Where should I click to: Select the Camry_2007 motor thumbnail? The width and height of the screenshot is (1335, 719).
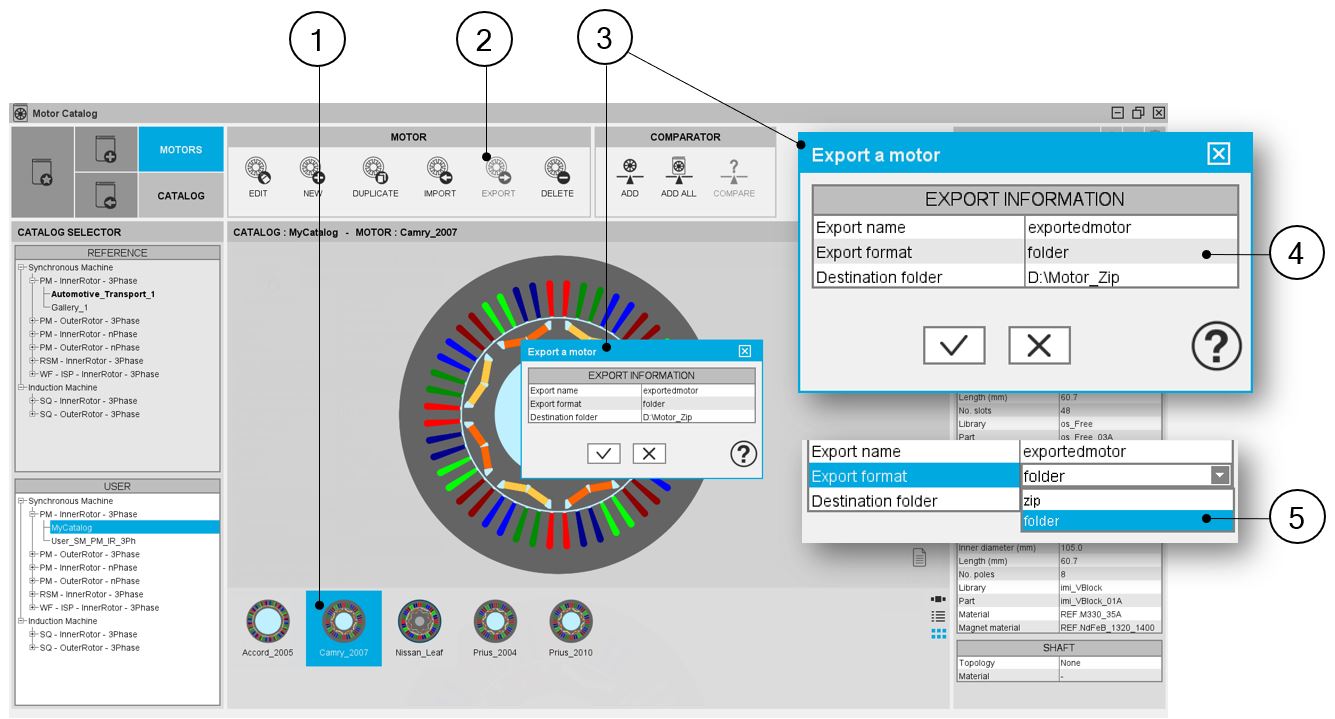[x=343, y=628]
